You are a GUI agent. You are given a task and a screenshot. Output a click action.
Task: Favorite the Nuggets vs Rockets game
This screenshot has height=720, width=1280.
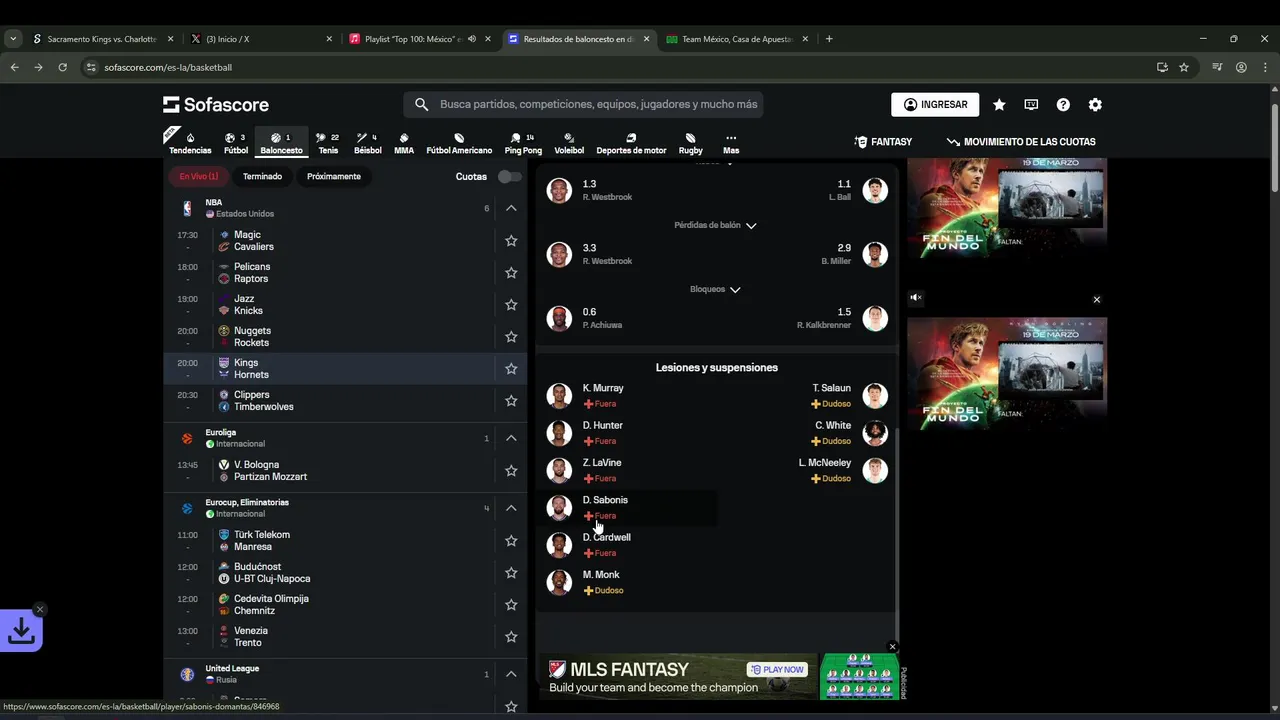(511, 337)
